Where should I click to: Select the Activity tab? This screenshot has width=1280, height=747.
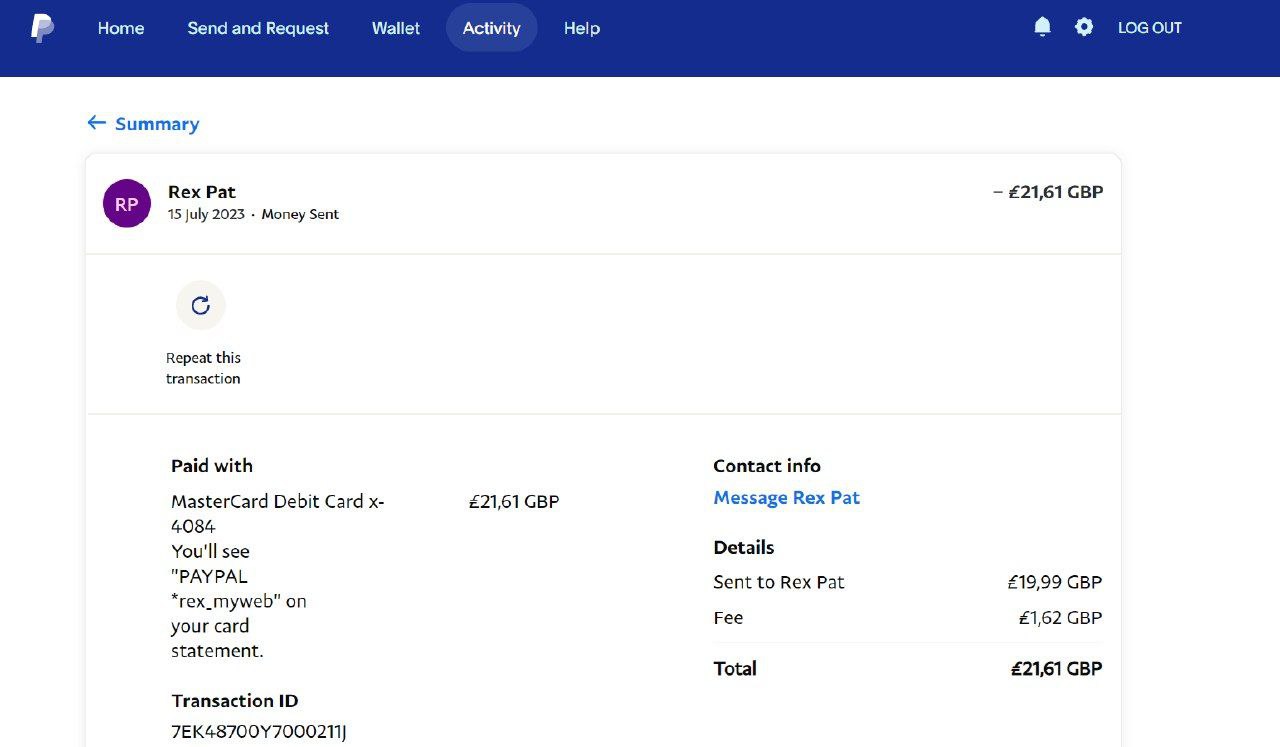(x=491, y=28)
